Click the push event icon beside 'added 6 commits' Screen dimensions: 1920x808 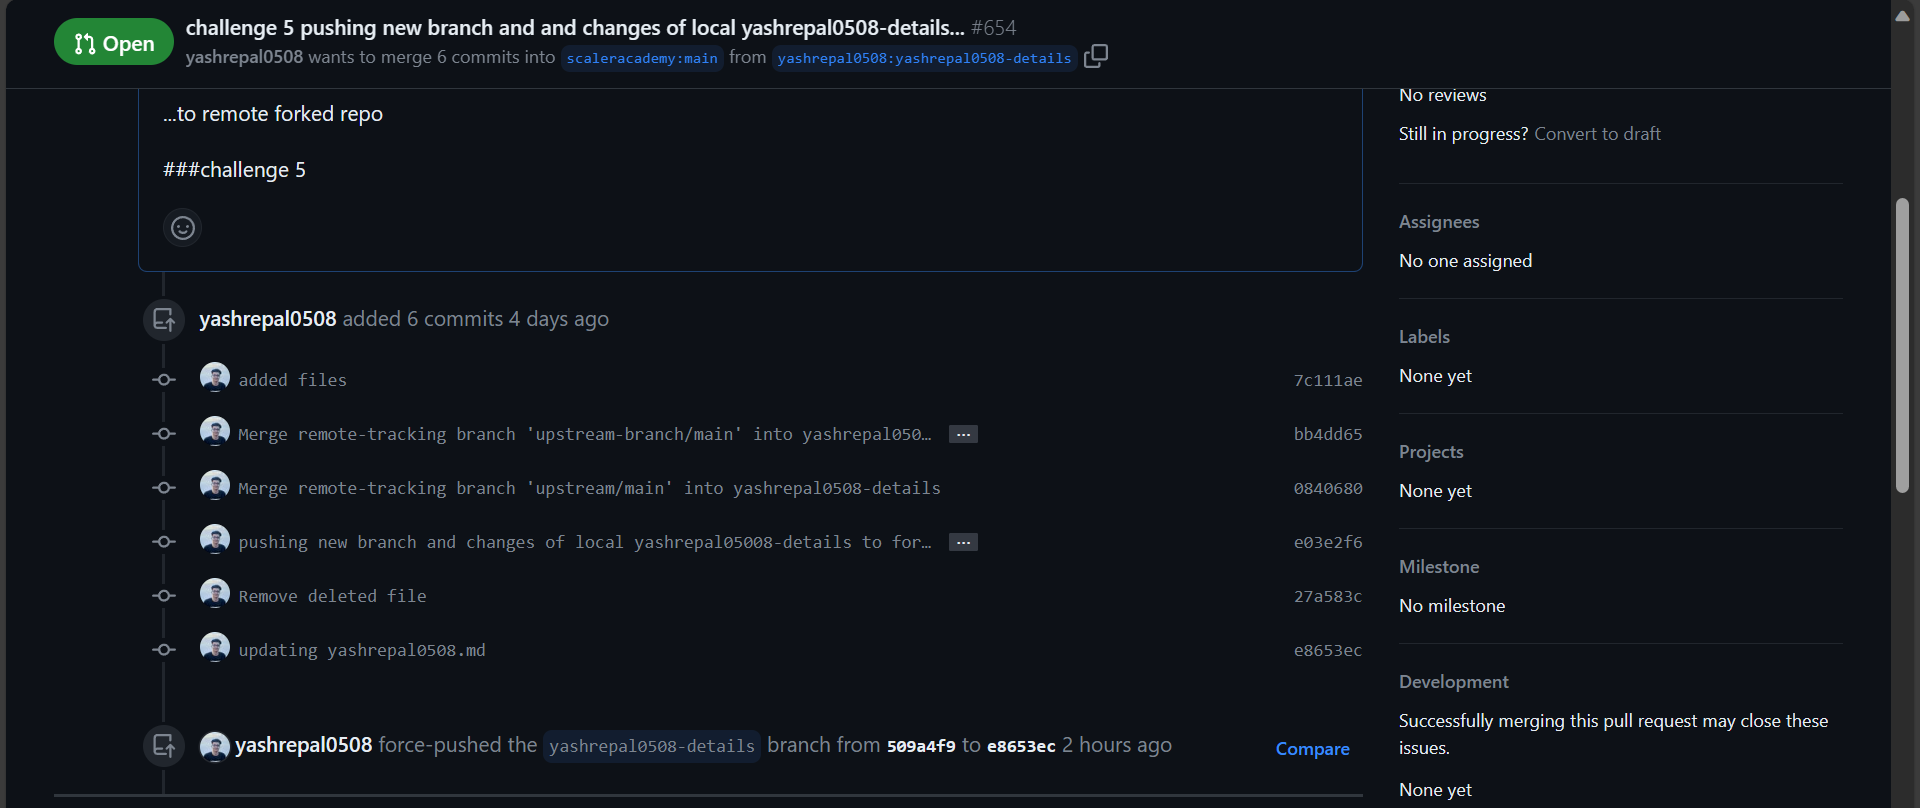pos(163,319)
